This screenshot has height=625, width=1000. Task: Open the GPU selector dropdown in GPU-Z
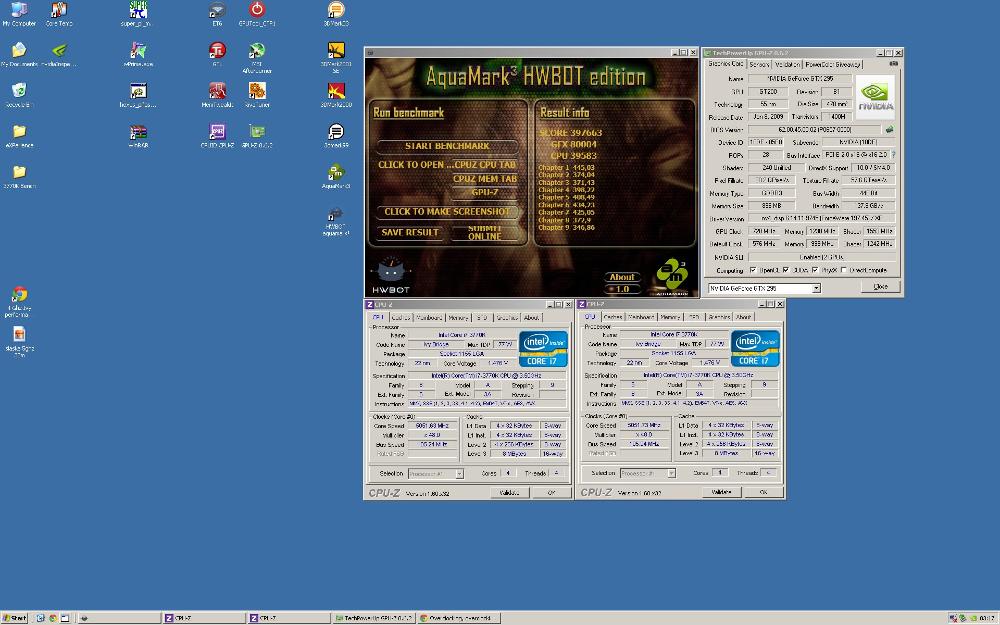click(816, 288)
